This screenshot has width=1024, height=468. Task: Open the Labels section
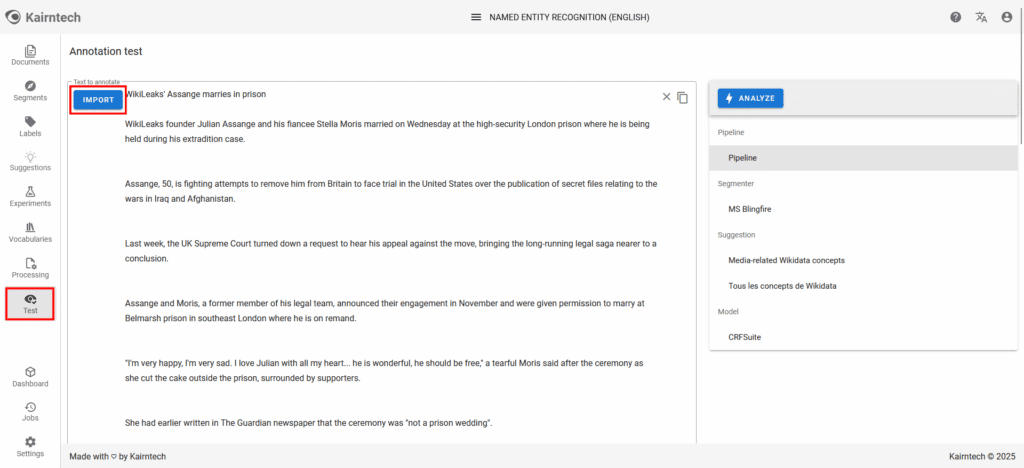pyautogui.click(x=30, y=127)
